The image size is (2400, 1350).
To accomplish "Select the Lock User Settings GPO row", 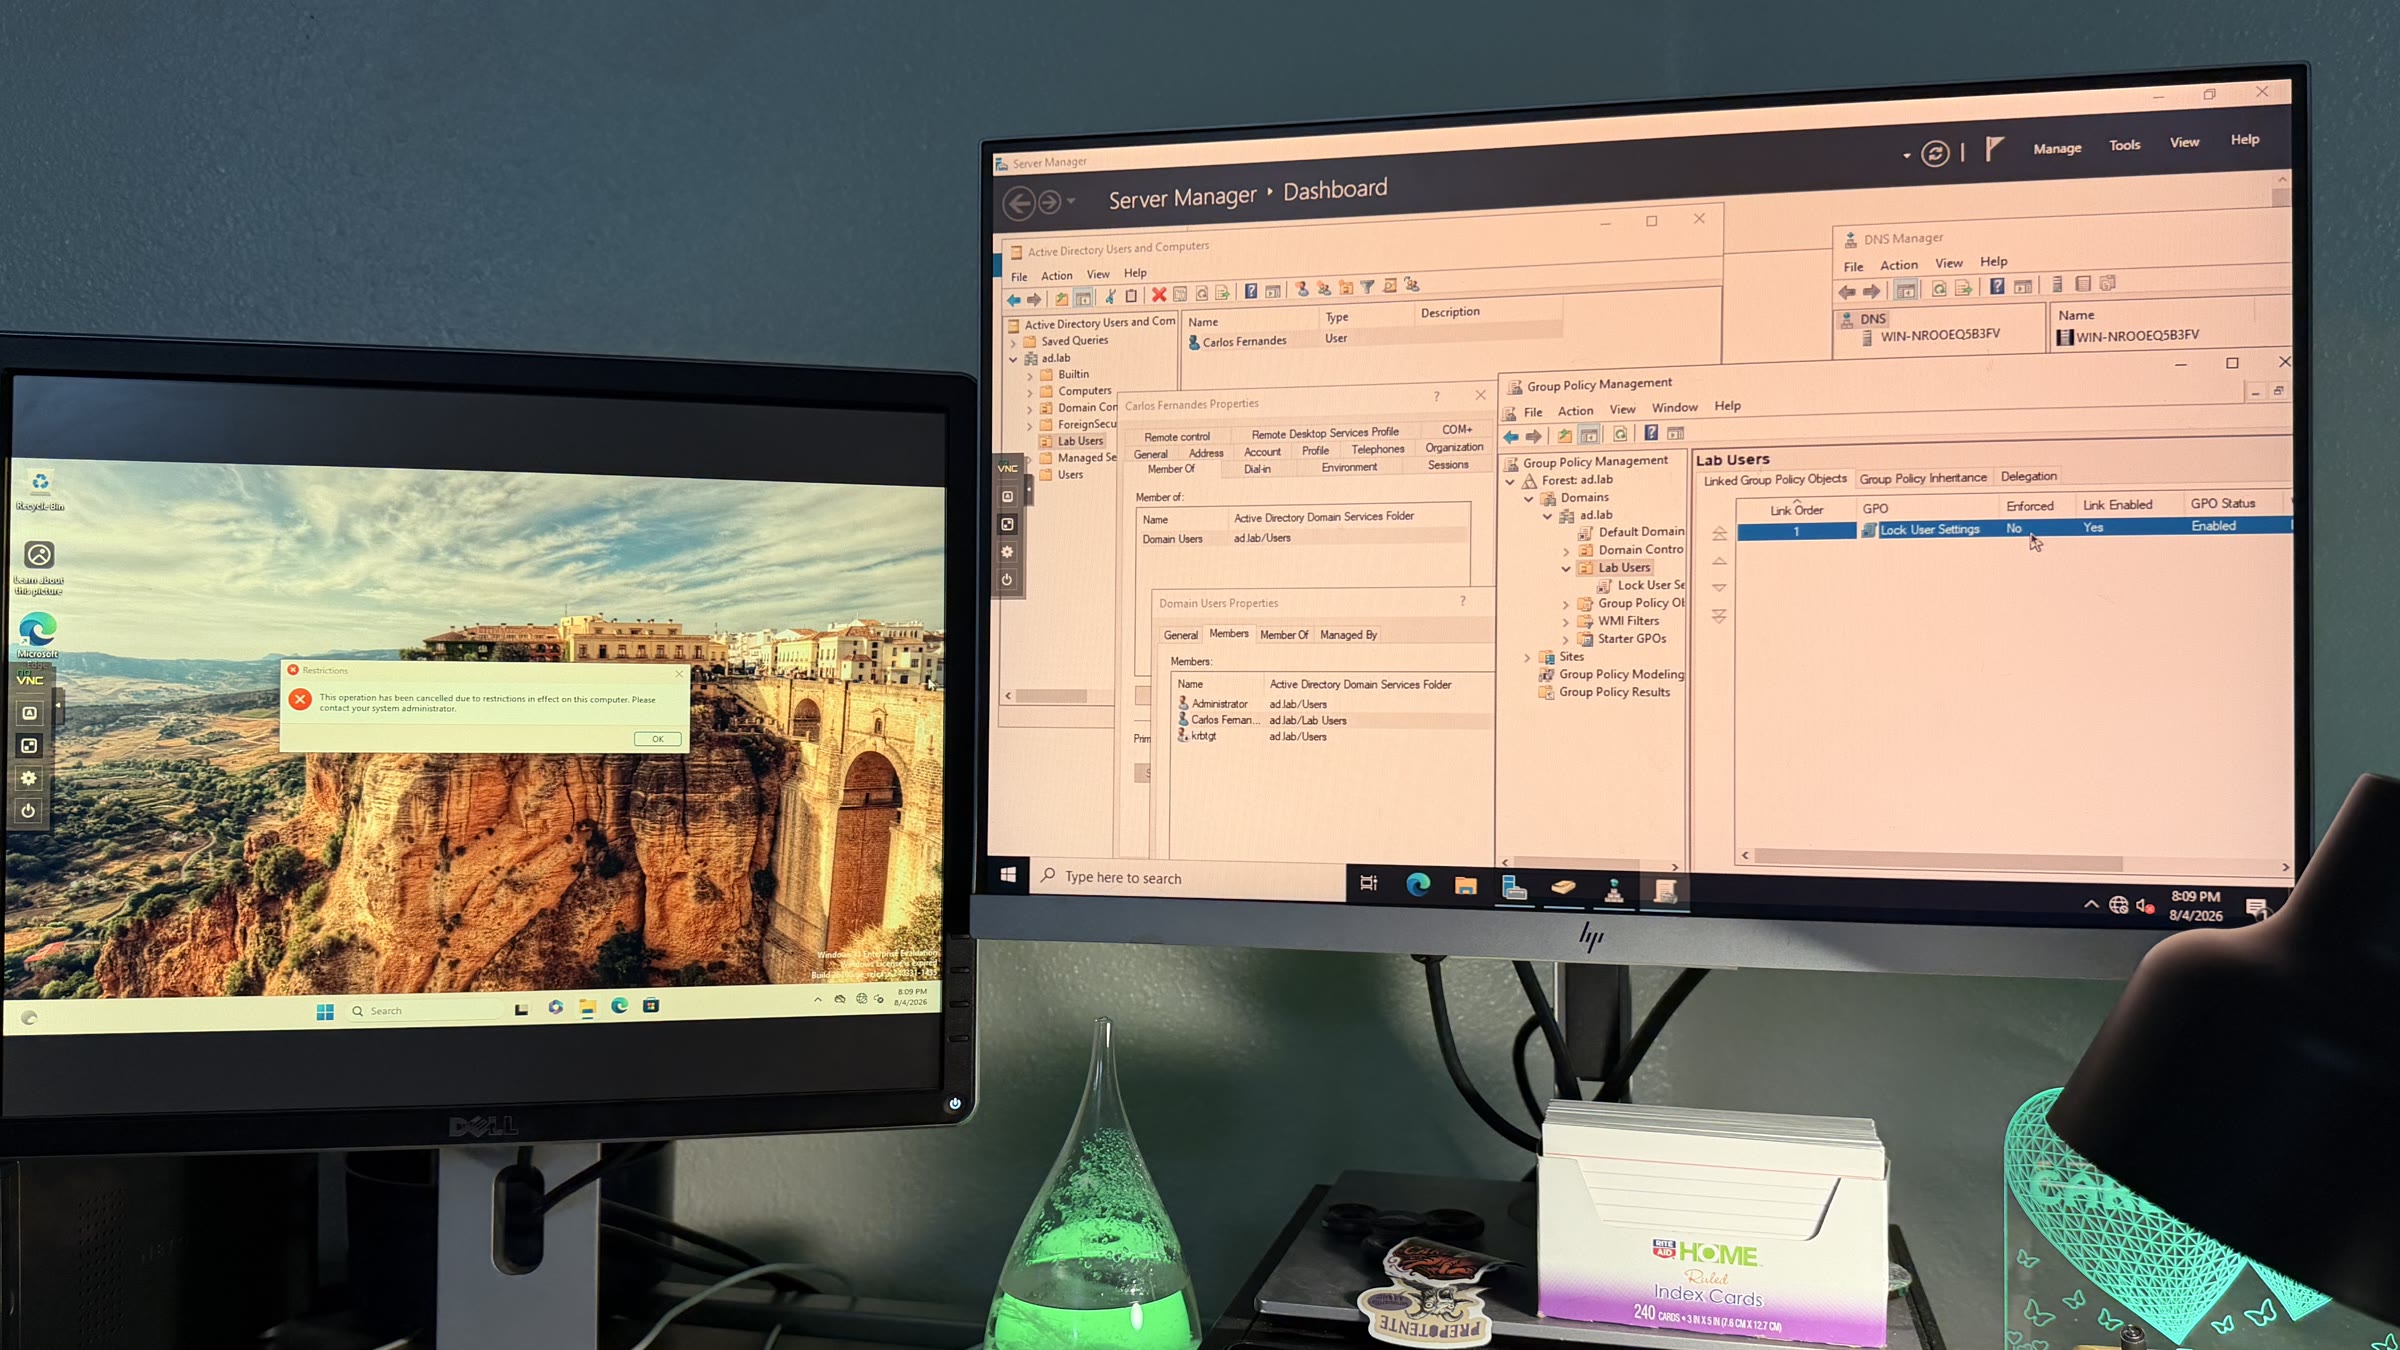I will point(2014,528).
